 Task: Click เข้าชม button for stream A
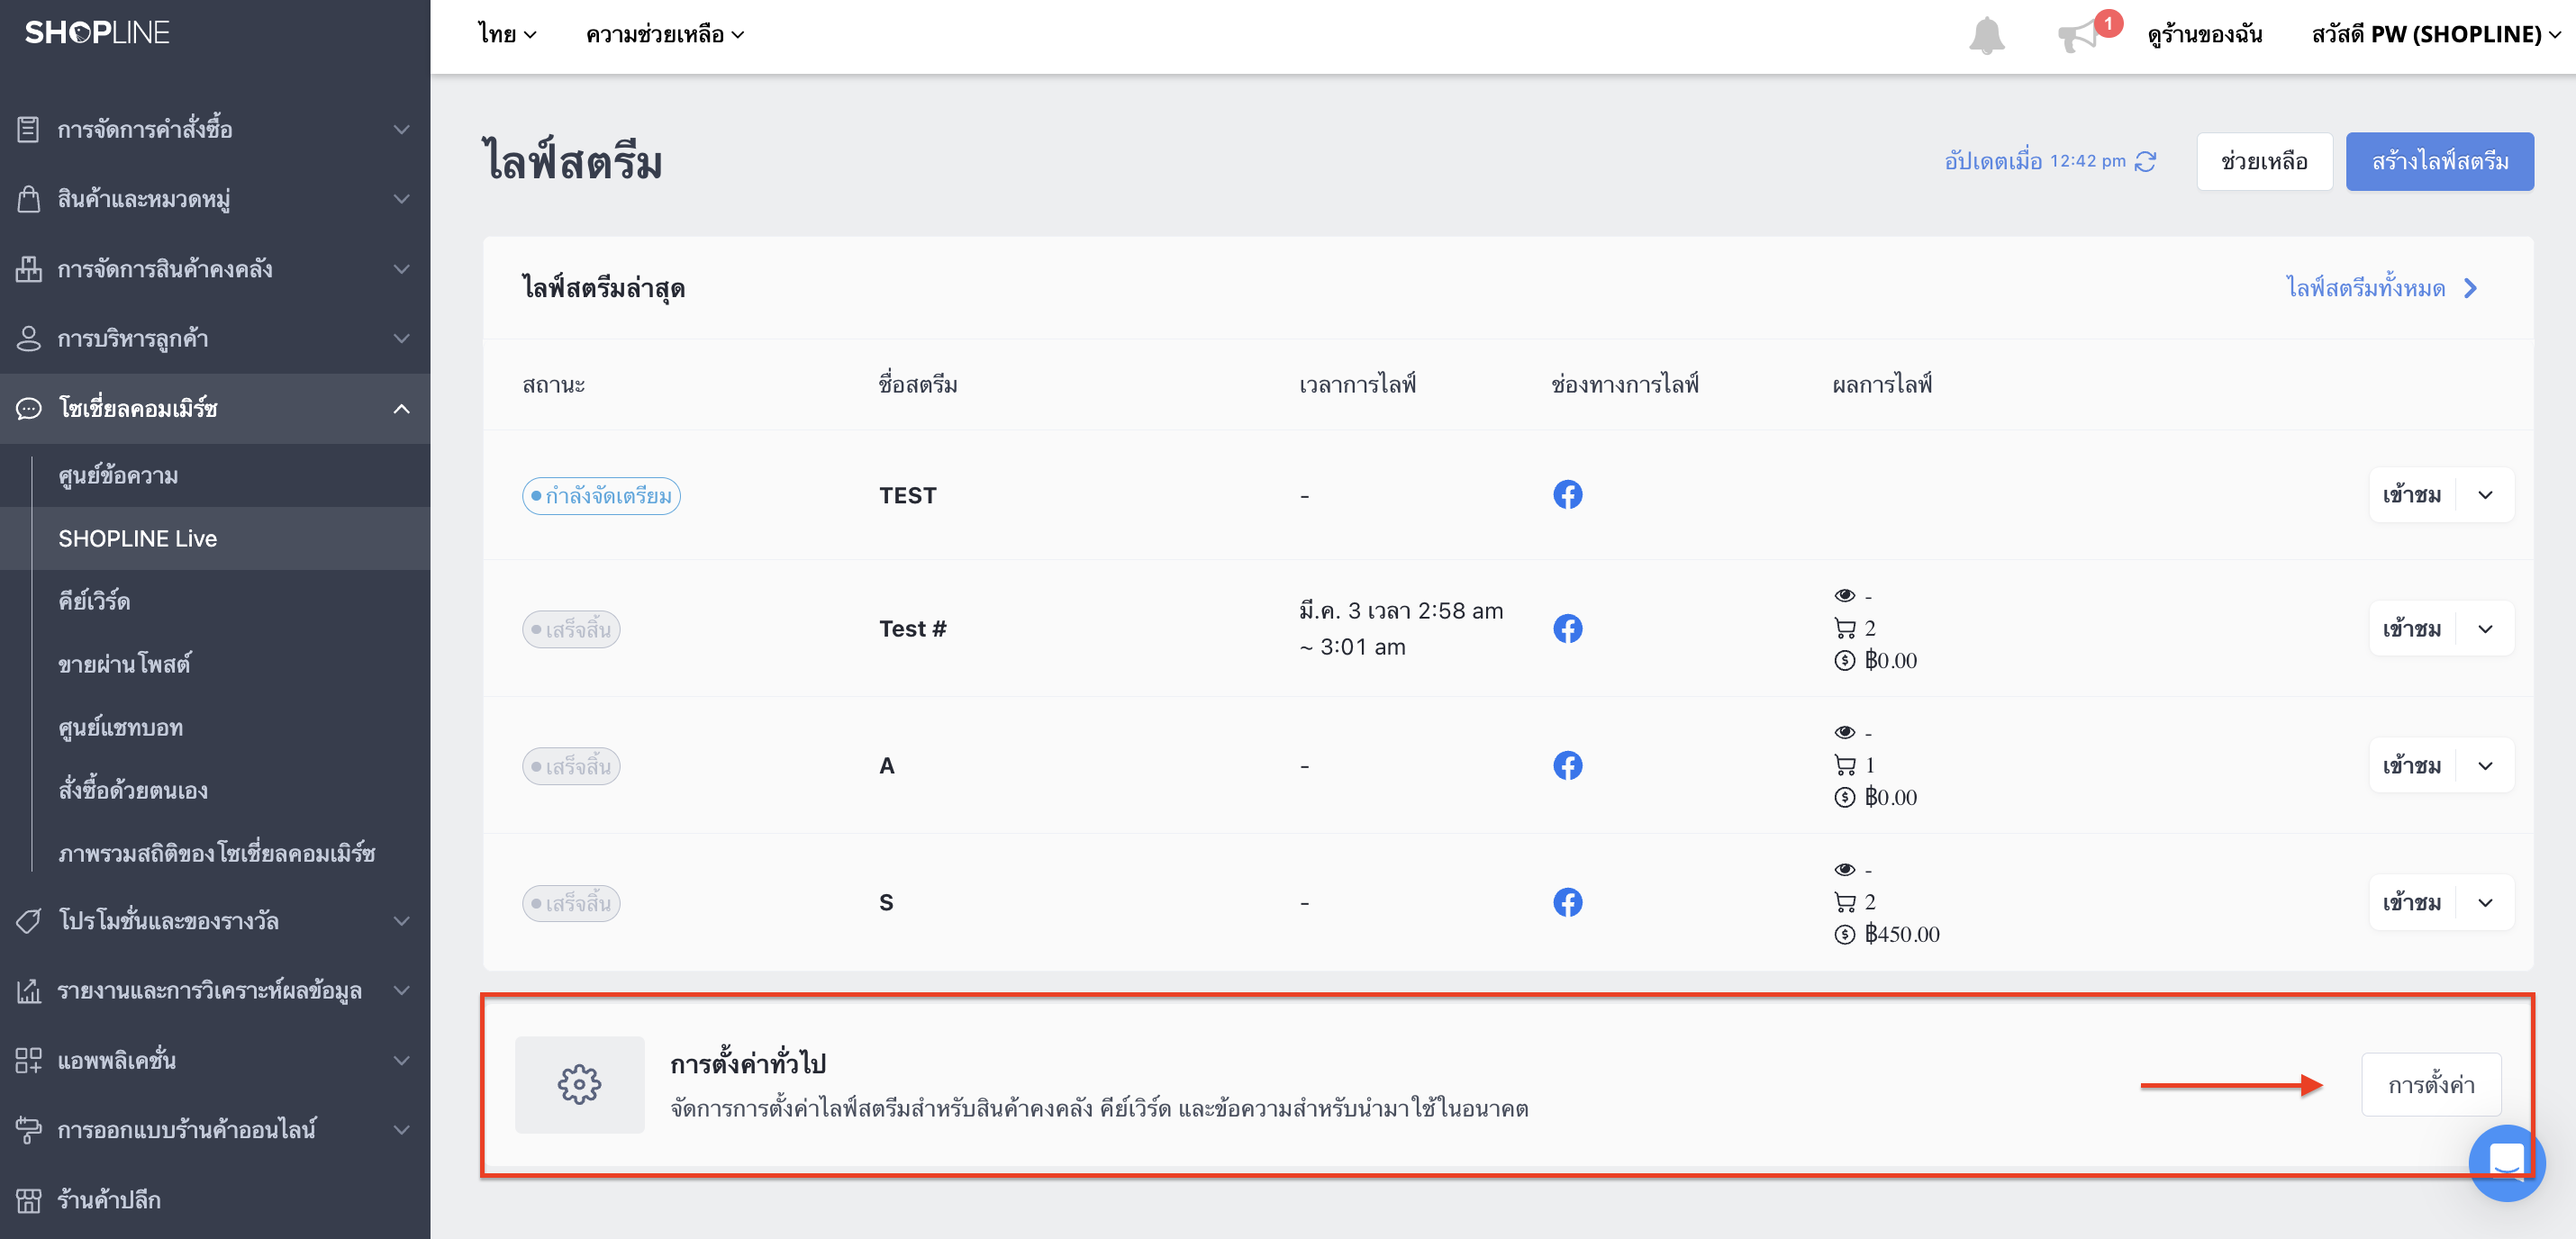[x=2413, y=766]
